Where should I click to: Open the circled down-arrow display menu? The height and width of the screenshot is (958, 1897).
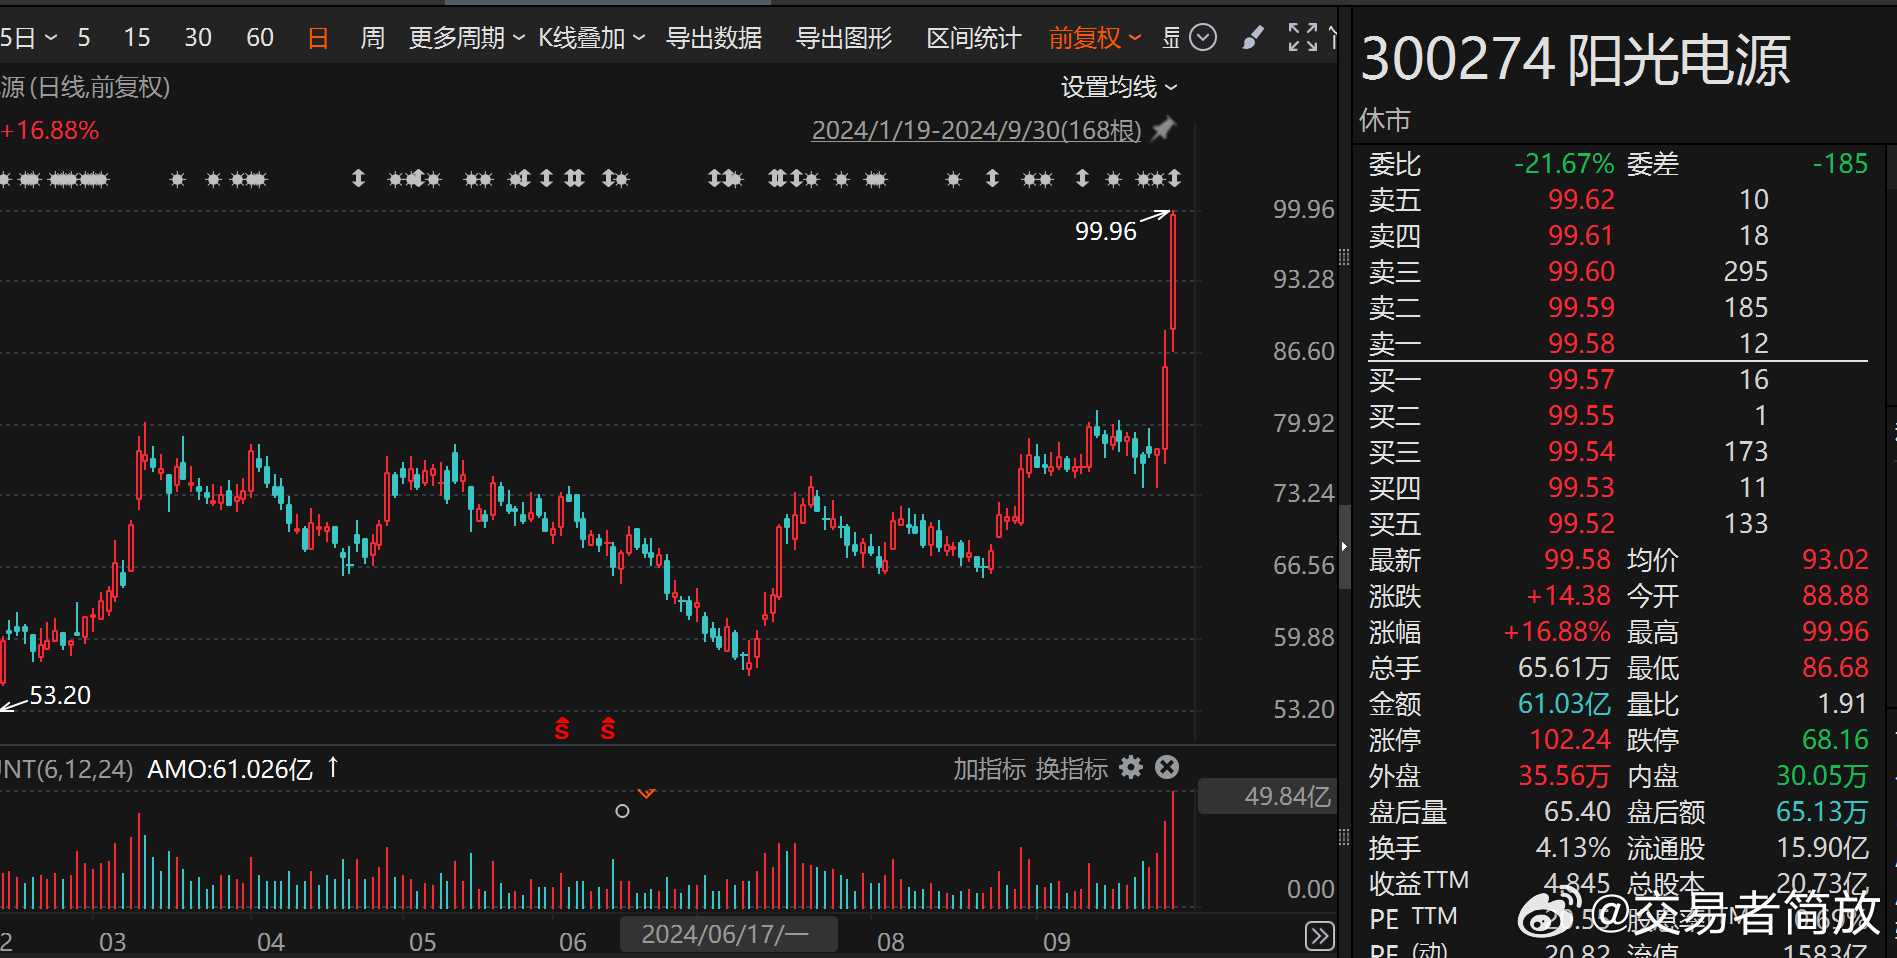click(x=1203, y=38)
